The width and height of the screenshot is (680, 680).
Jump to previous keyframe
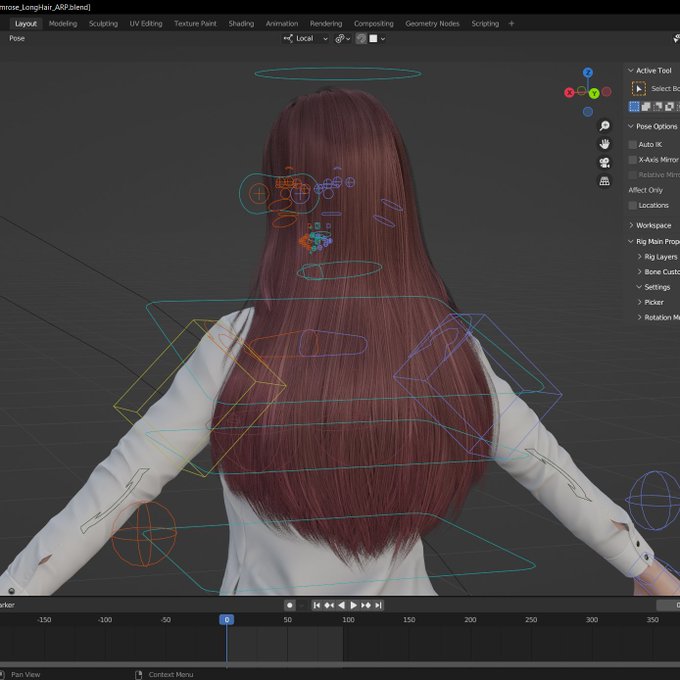[x=329, y=605]
